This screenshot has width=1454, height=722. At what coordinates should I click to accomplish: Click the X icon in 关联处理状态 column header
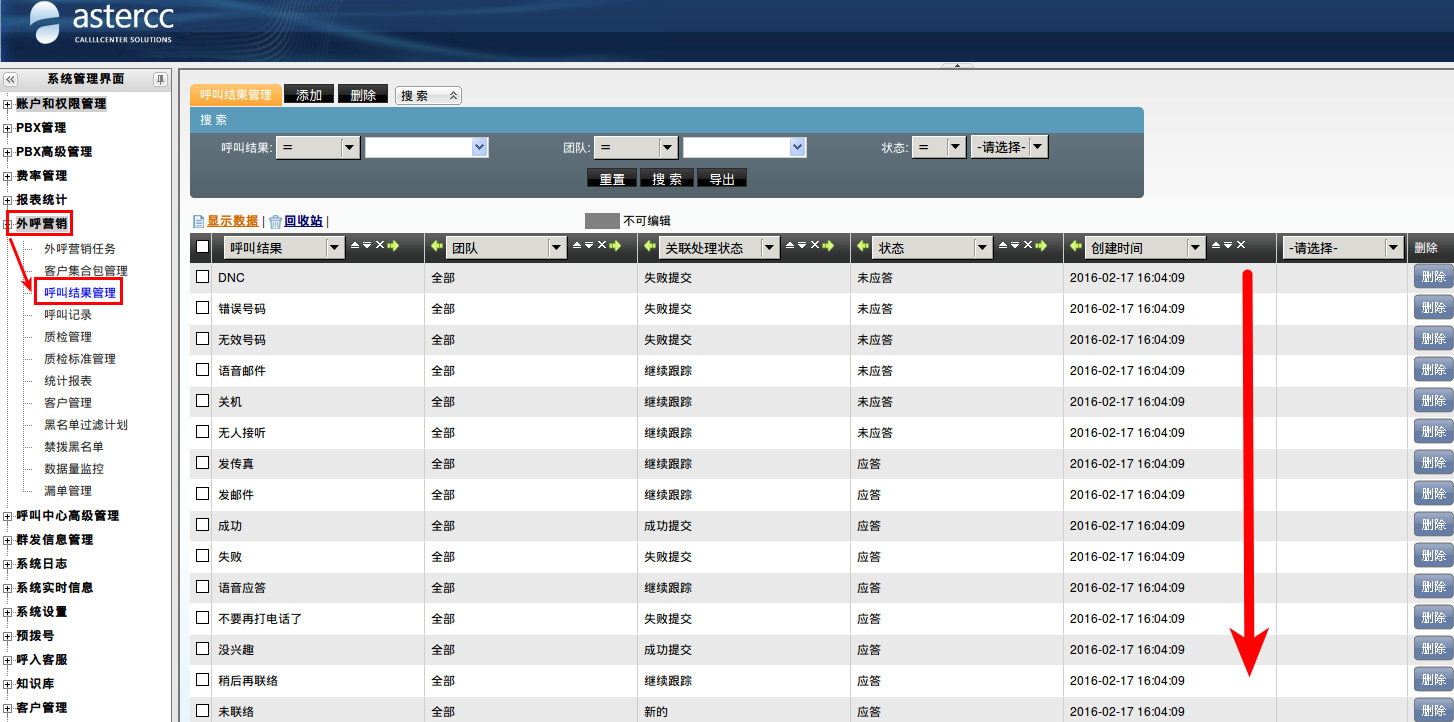(814, 246)
